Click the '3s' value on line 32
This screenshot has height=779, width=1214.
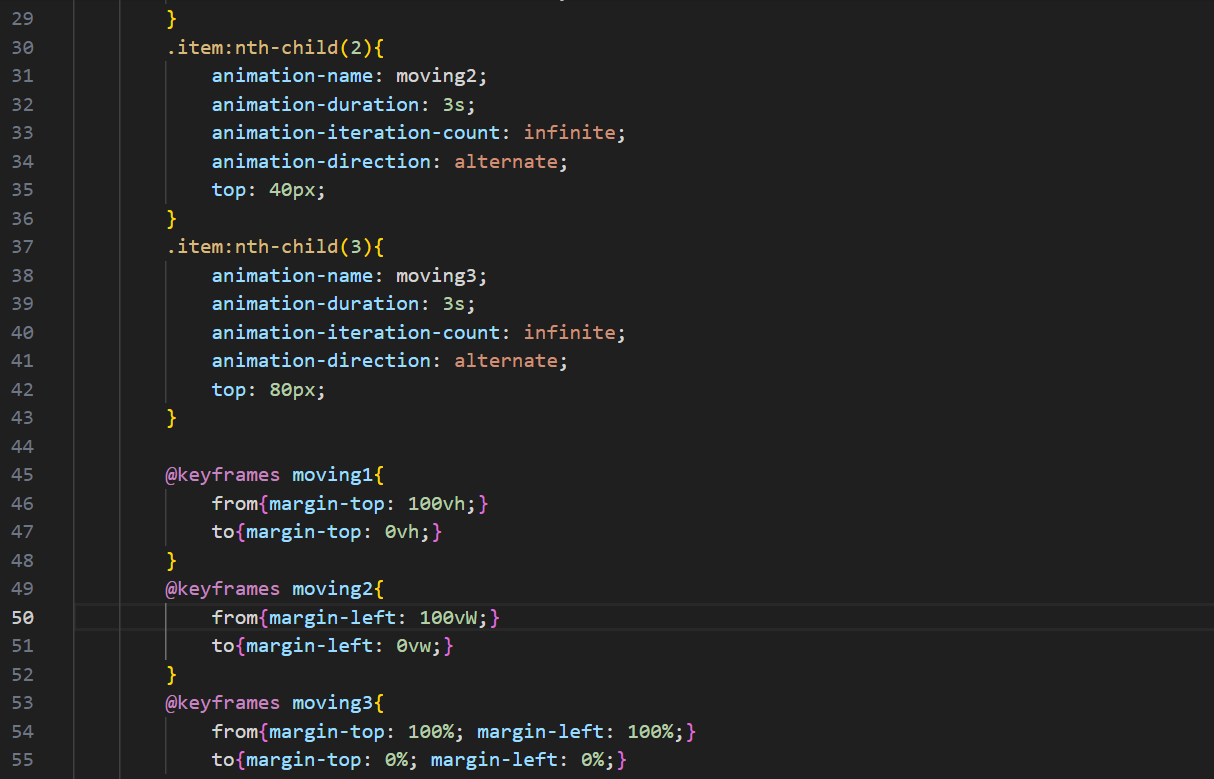453,104
